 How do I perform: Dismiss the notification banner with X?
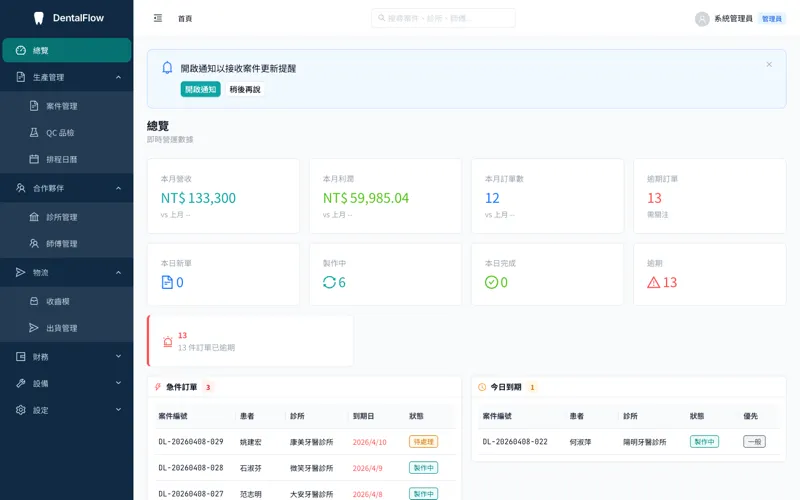pos(769,64)
